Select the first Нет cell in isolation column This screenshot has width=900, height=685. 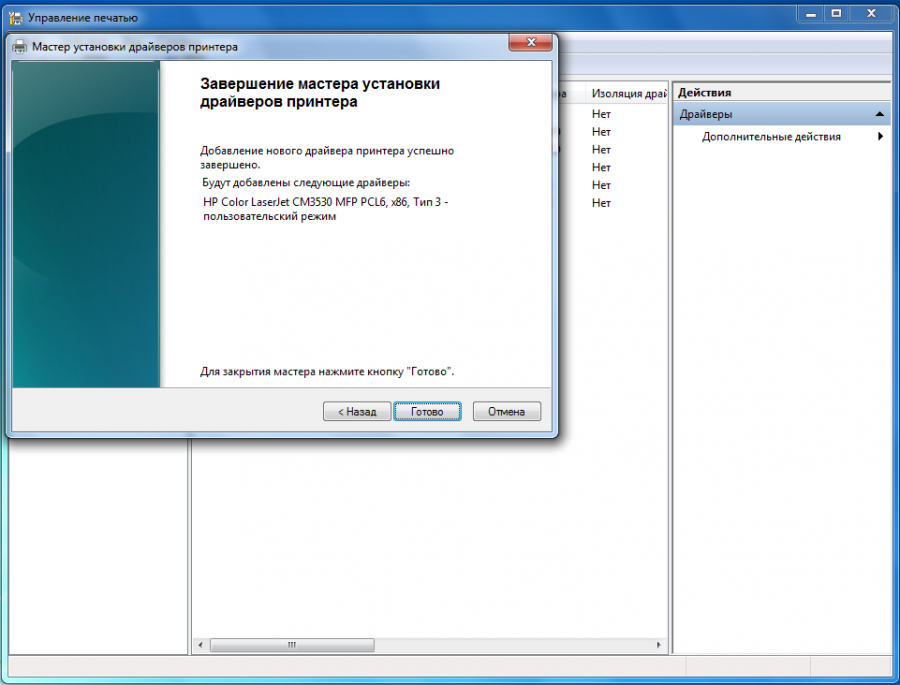coord(601,114)
